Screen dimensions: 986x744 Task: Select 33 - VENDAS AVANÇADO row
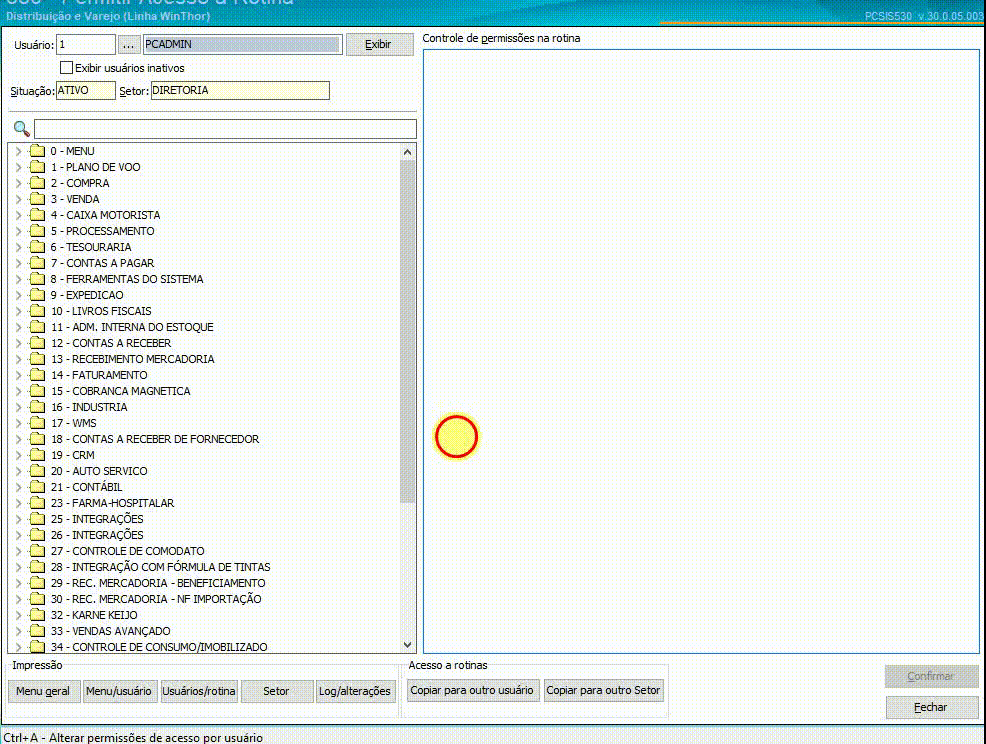pos(111,631)
